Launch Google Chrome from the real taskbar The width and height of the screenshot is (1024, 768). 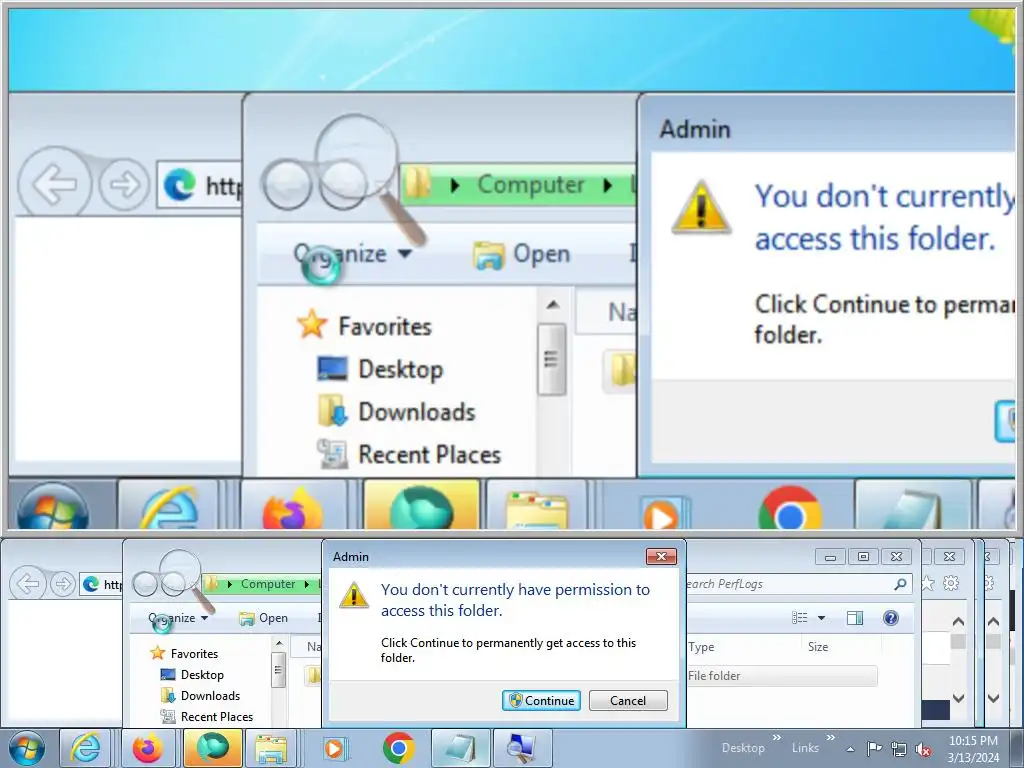(x=398, y=748)
